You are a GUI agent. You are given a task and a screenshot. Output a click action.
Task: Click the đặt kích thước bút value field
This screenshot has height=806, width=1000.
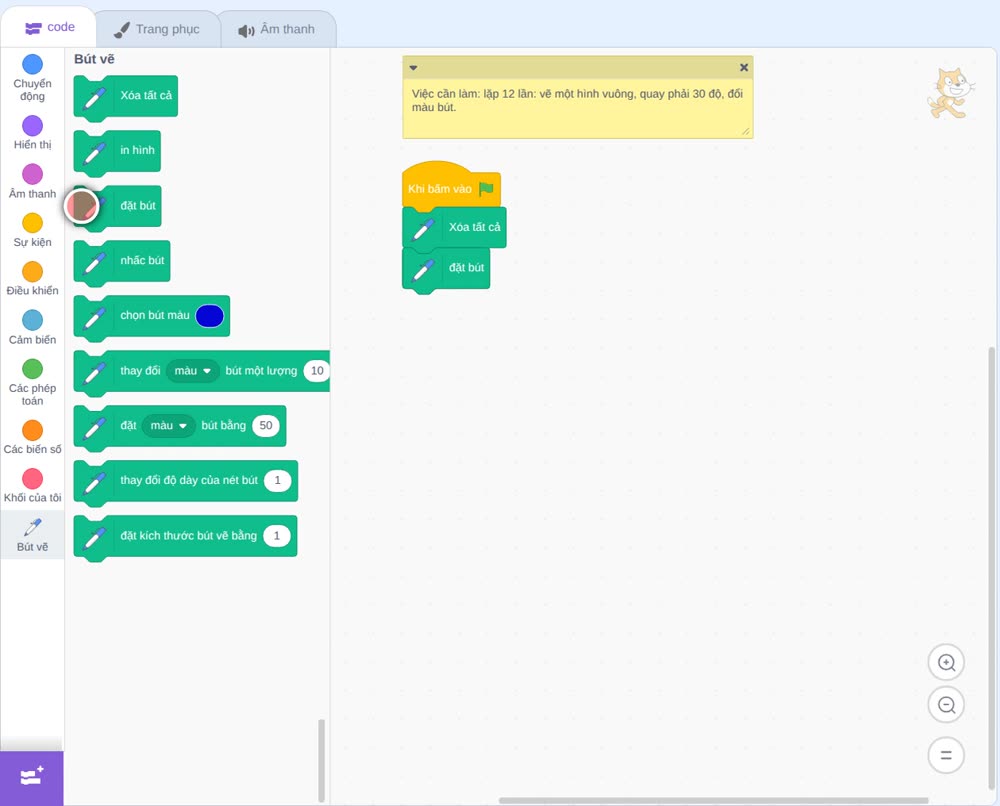coord(277,536)
